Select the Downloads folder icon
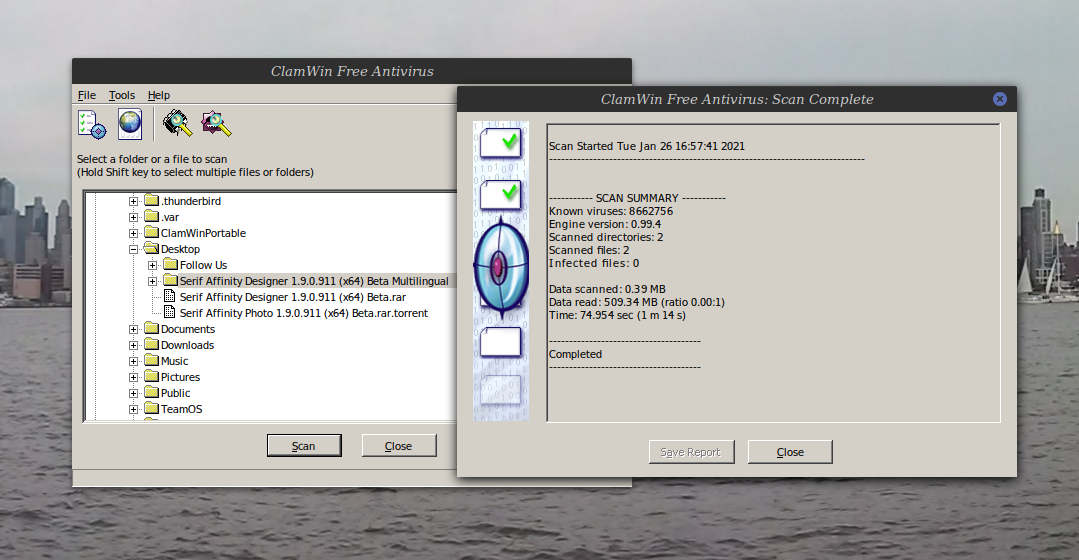The height and width of the screenshot is (560, 1079). pyautogui.click(x=151, y=344)
